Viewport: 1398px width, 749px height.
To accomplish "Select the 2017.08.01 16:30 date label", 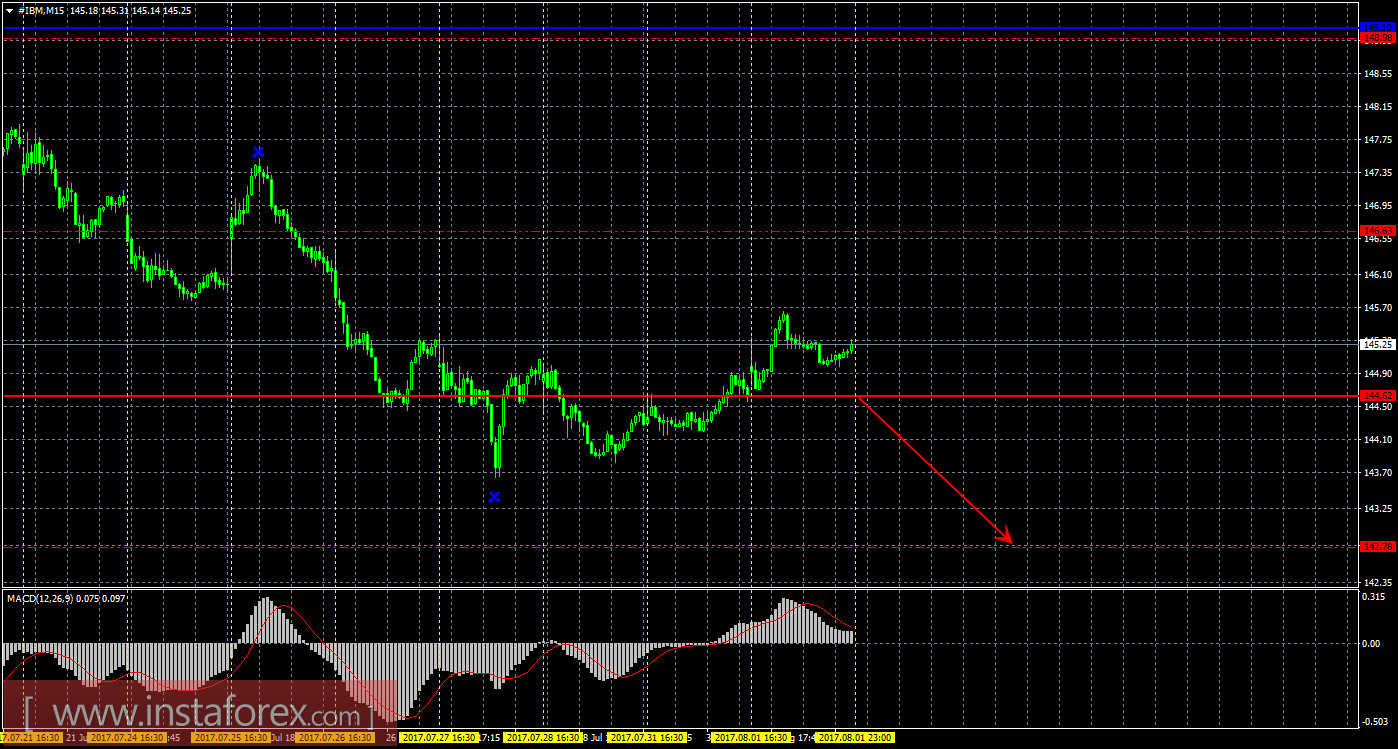I will click(x=751, y=738).
